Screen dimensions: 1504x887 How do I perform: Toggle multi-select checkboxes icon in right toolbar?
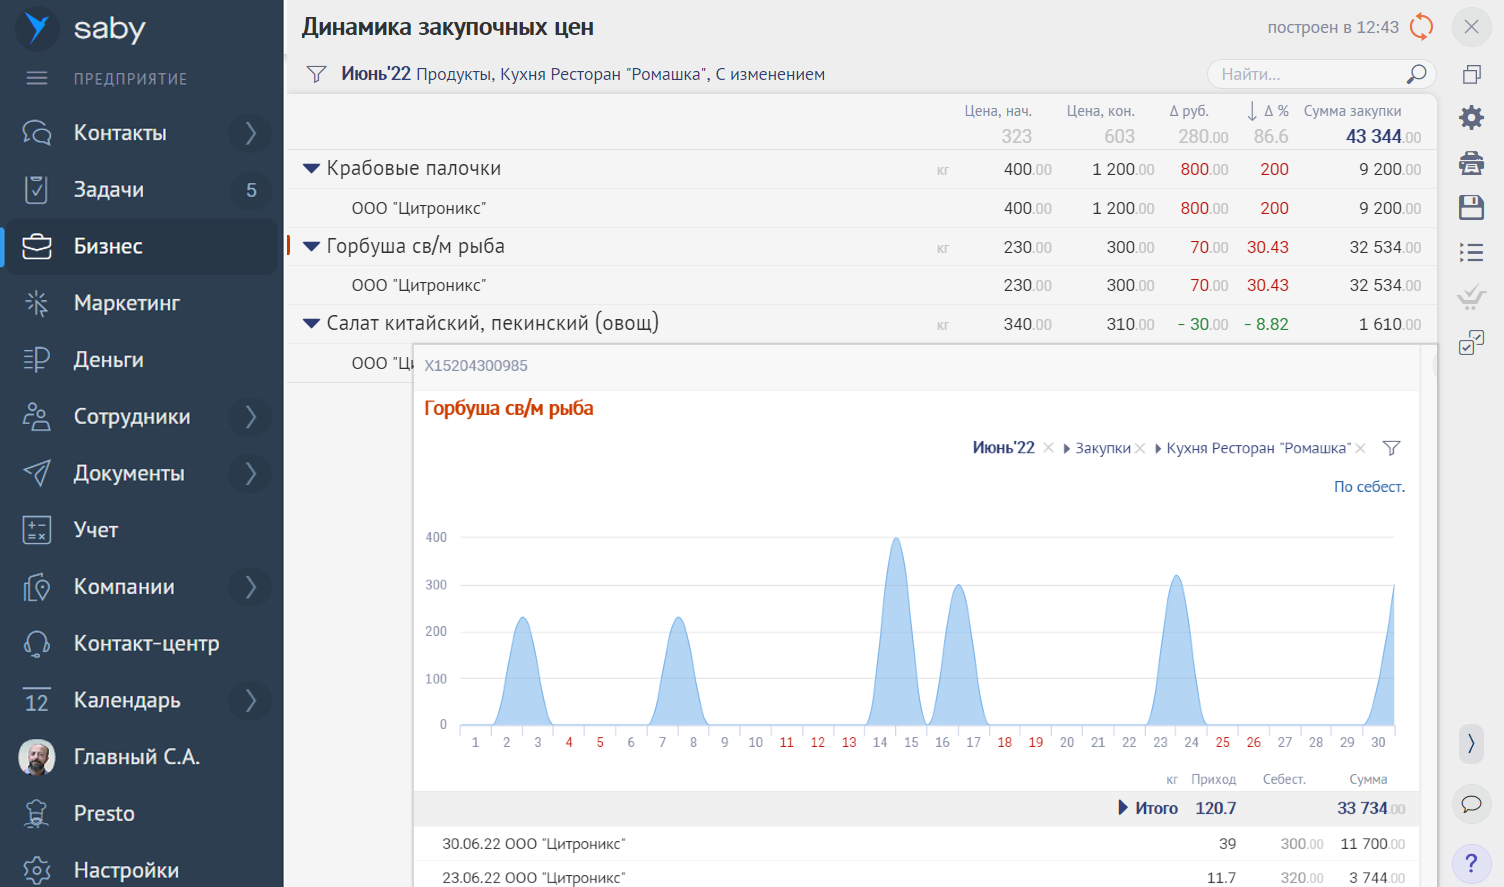pyautogui.click(x=1471, y=342)
